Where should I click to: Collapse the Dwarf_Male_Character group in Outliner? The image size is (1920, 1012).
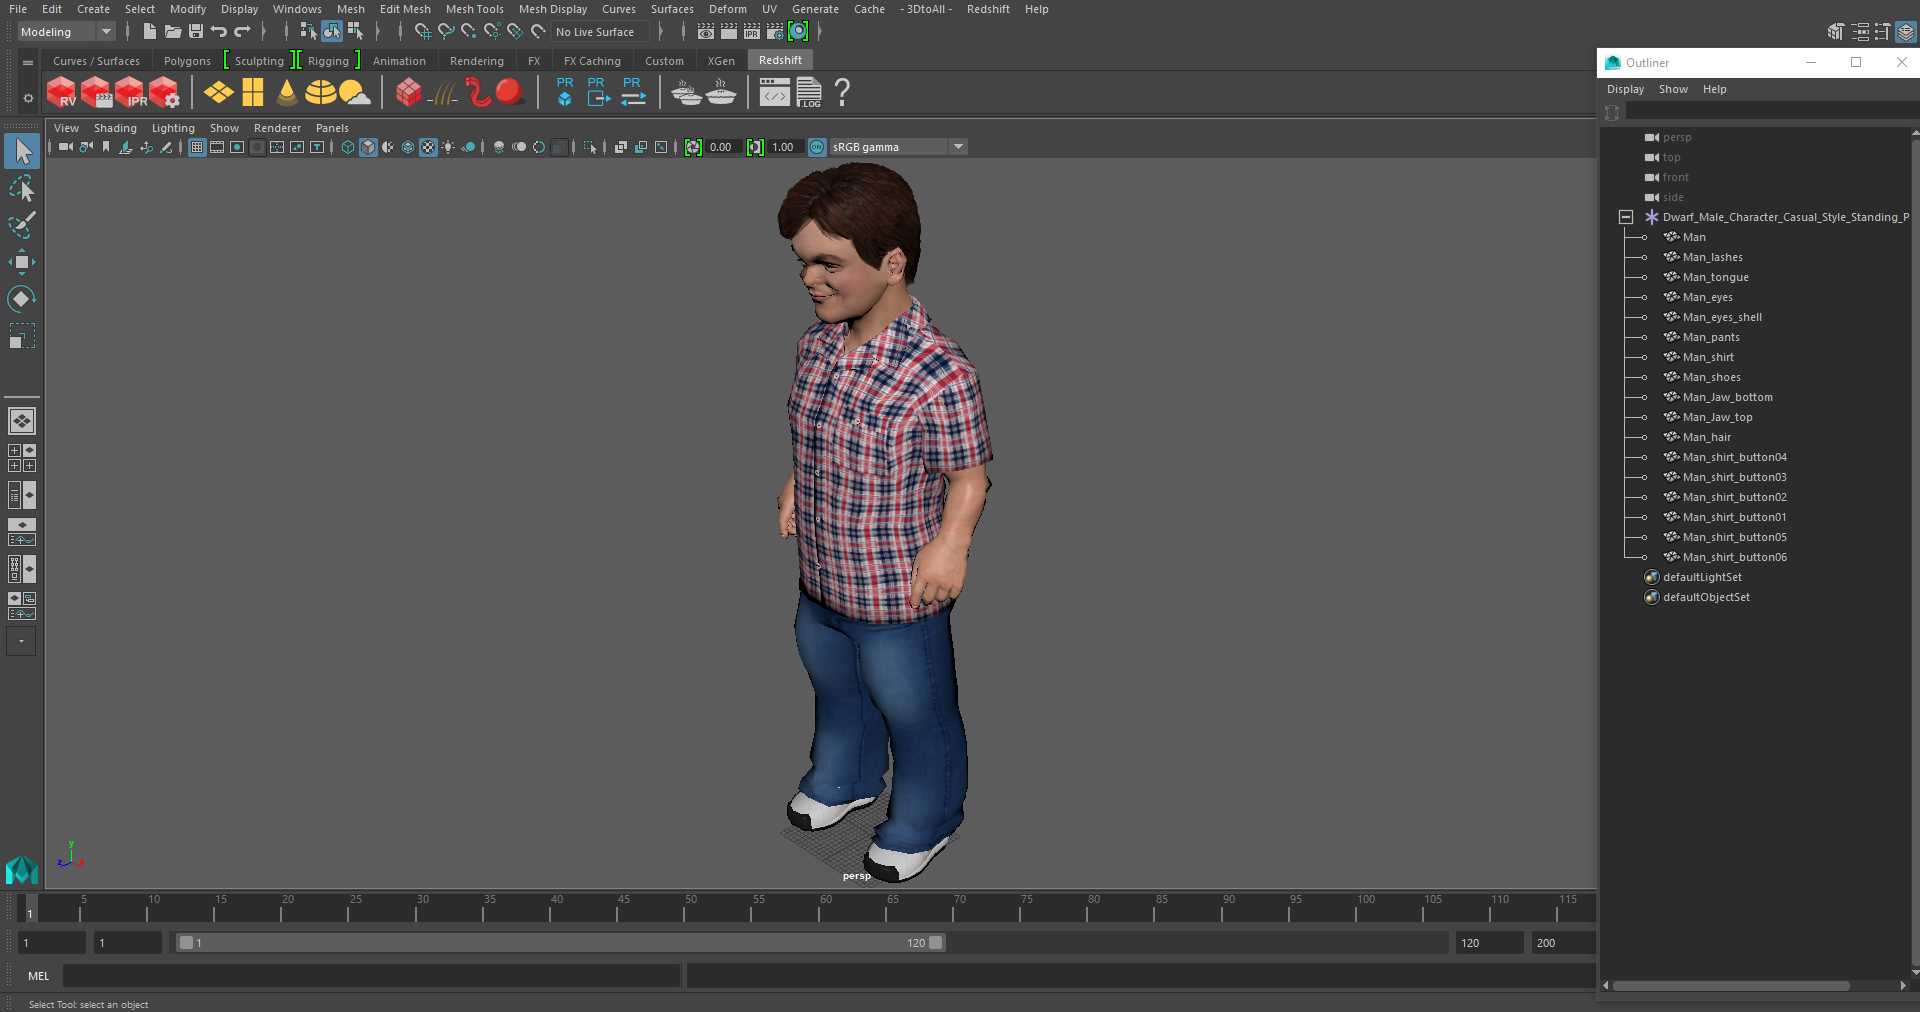point(1626,217)
